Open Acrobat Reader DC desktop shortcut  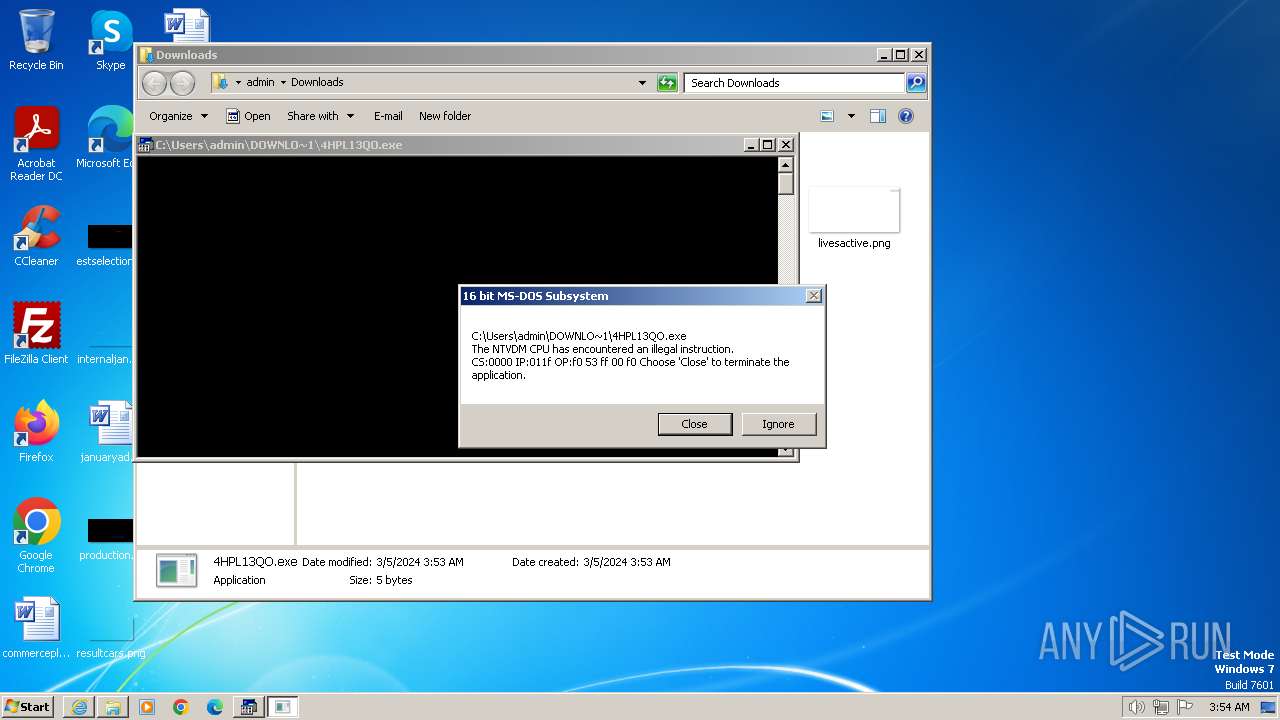pos(36,143)
